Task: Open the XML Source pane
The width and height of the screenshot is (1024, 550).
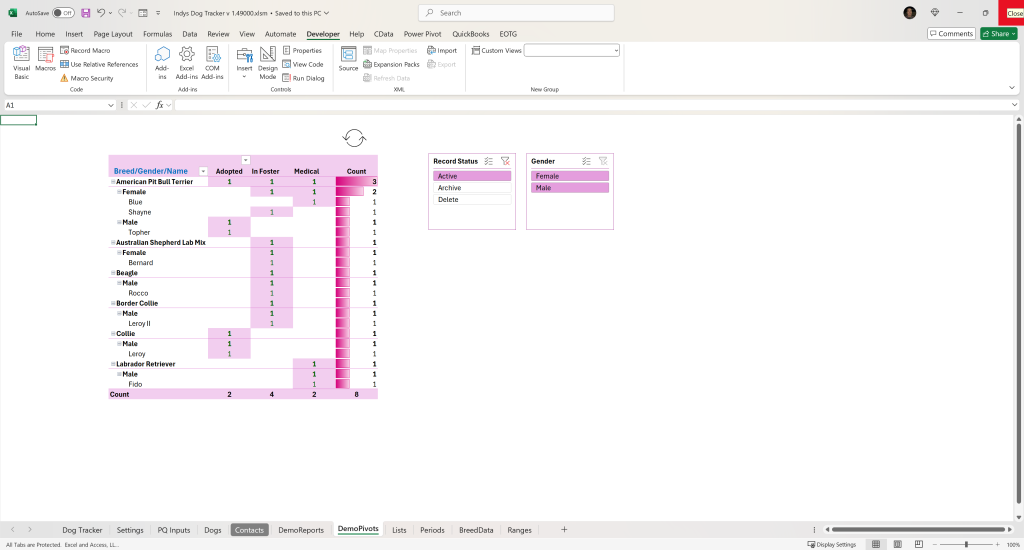Action: (348, 59)
